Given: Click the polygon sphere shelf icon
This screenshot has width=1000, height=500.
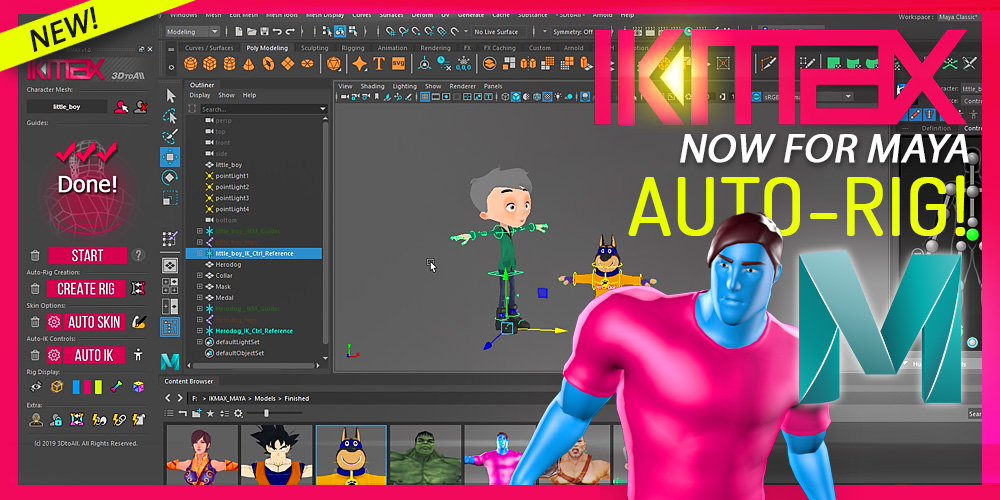Looking at the screenshot, I should click(190, 64).
